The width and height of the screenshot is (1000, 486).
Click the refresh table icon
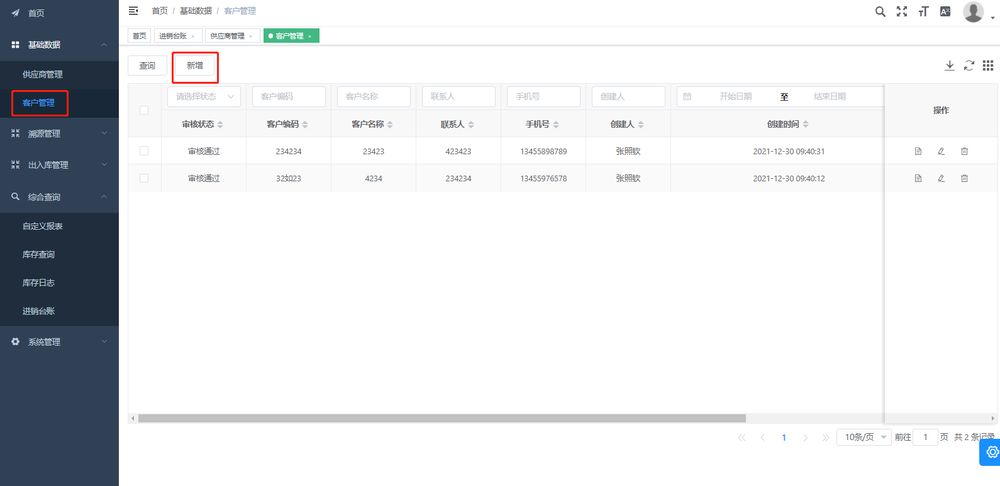click(968, 65)
